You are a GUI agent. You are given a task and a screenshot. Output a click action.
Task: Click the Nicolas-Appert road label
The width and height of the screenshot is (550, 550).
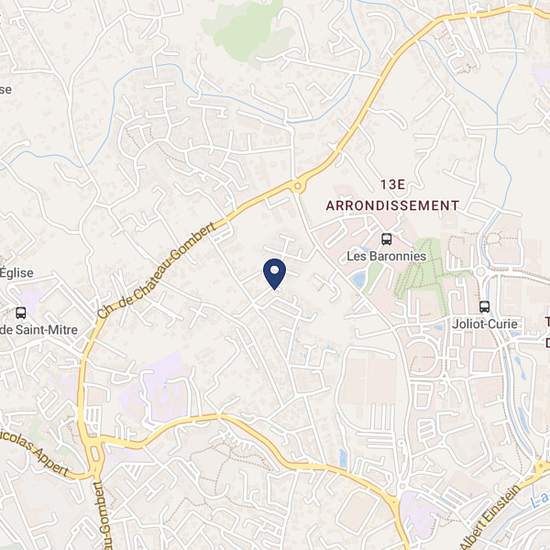tap(34, 455)
